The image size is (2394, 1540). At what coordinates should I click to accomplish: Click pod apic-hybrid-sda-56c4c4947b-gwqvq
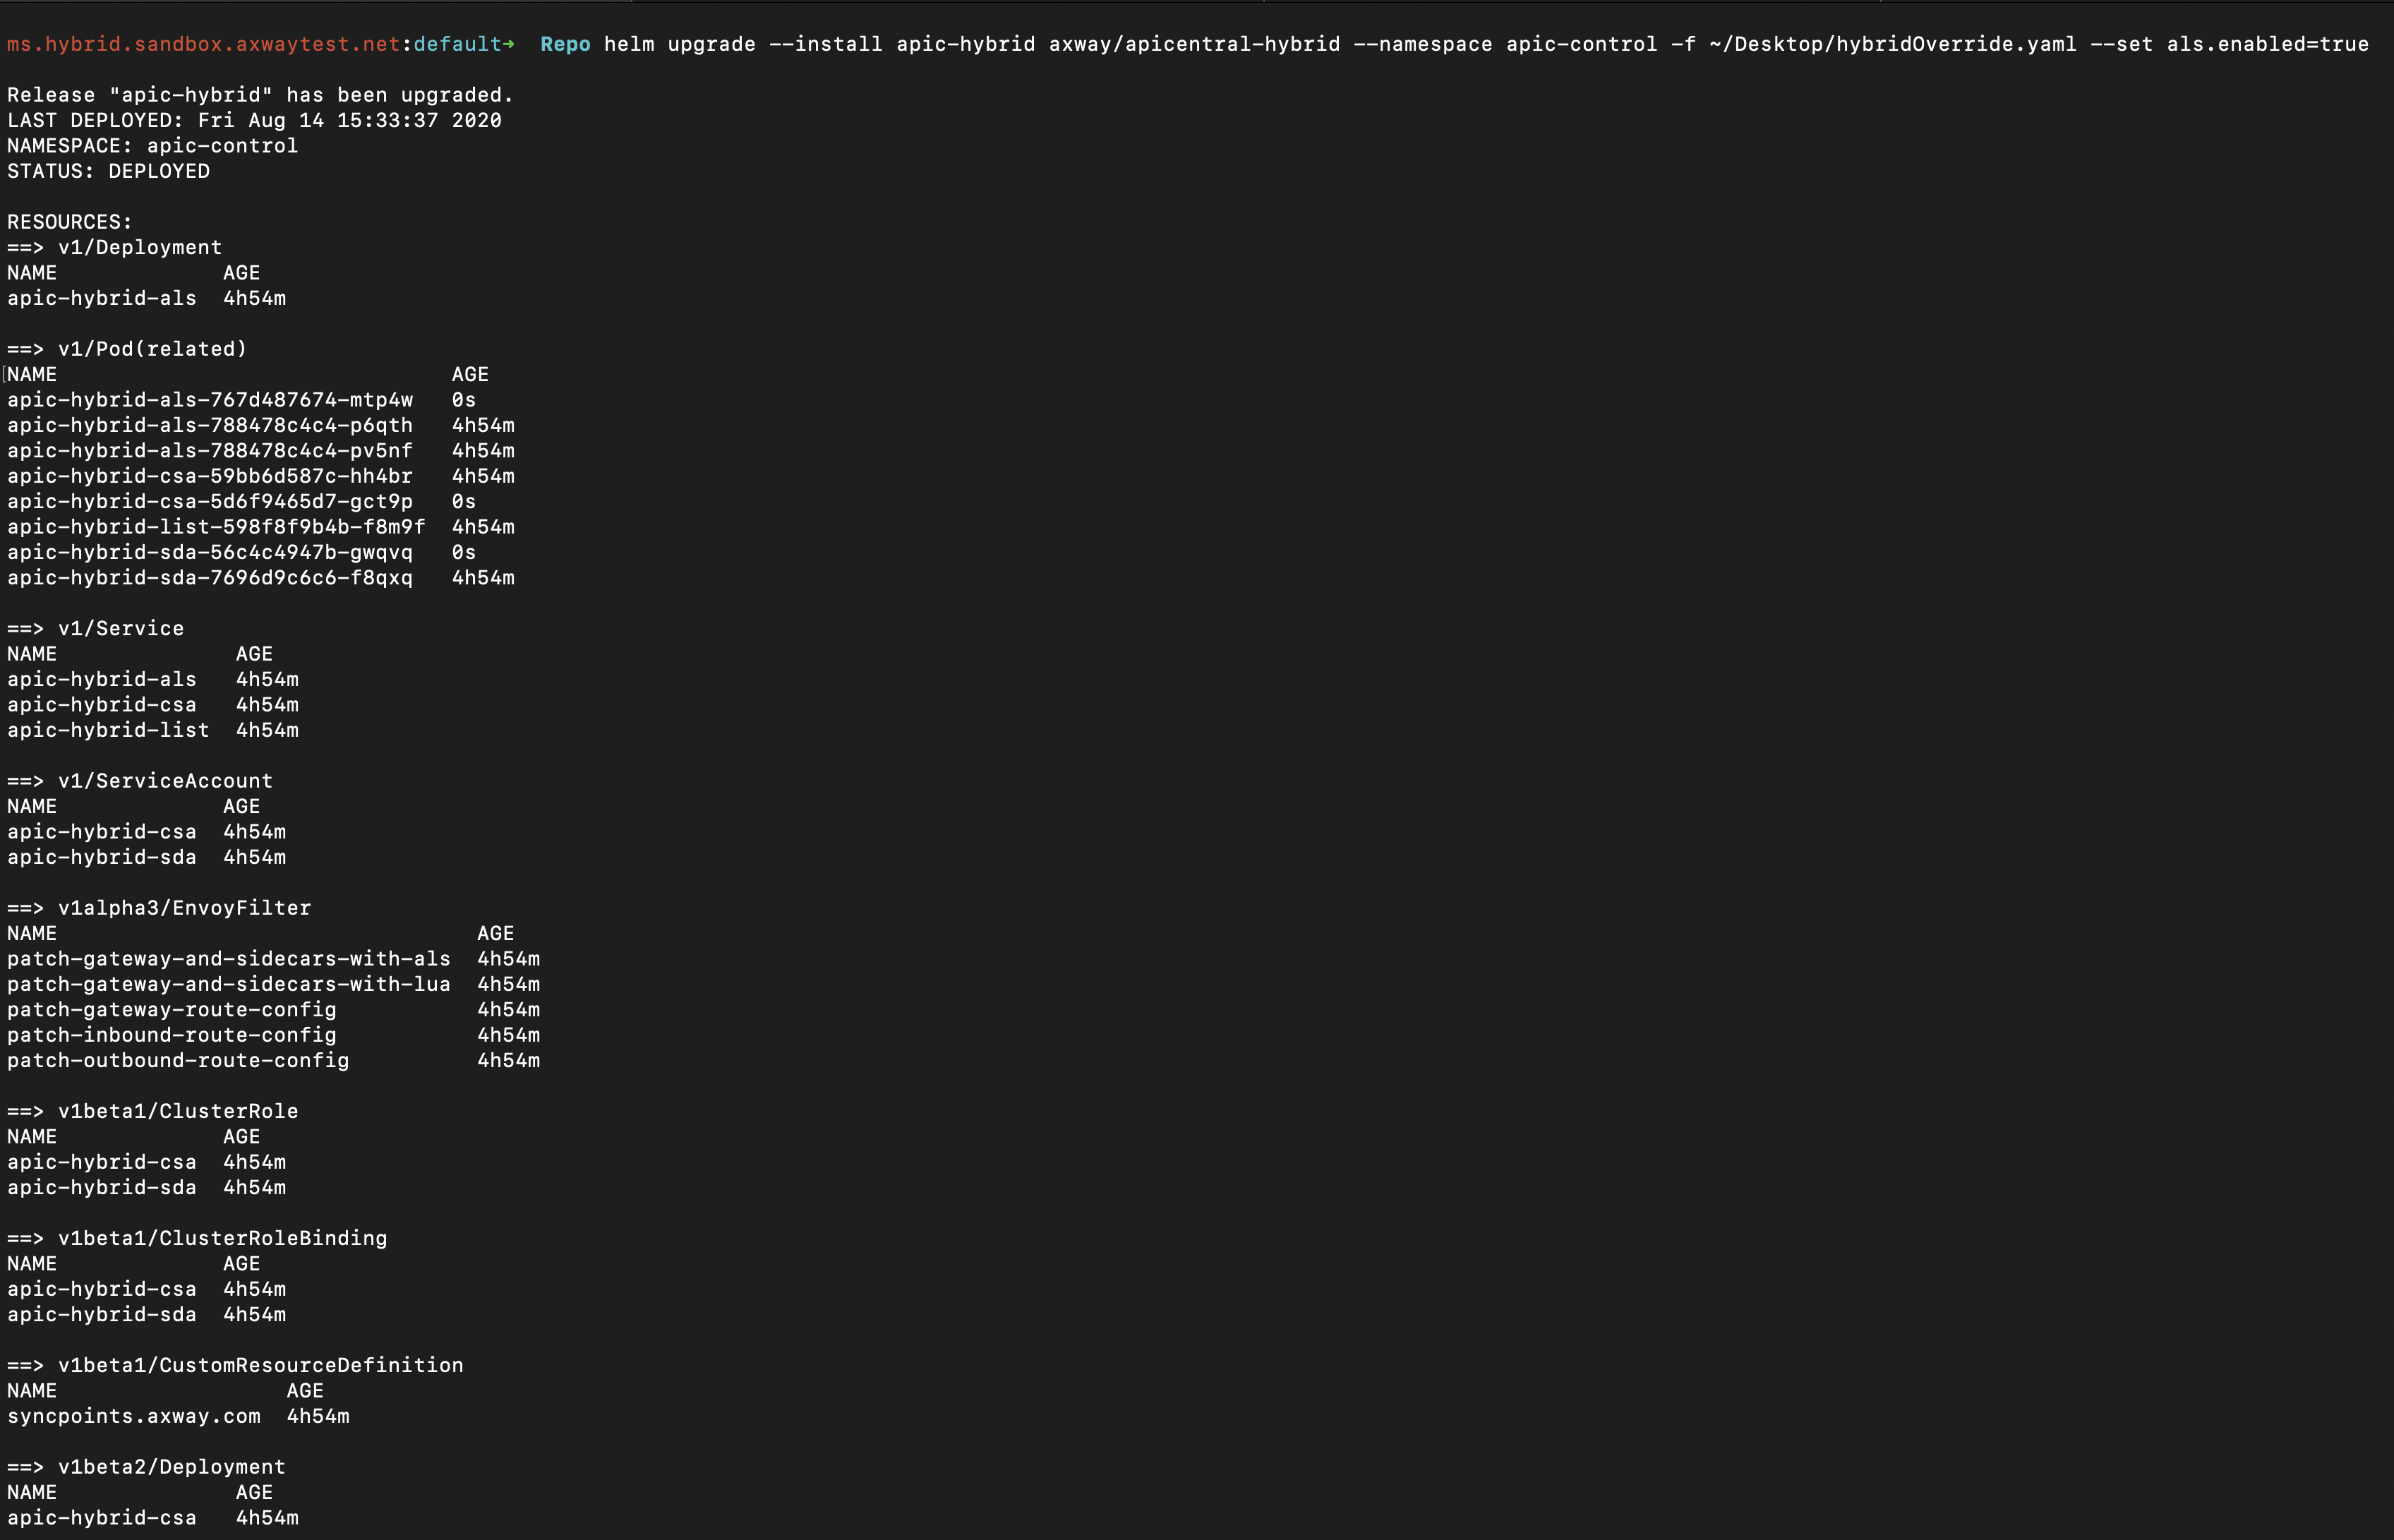click(209, 552)
